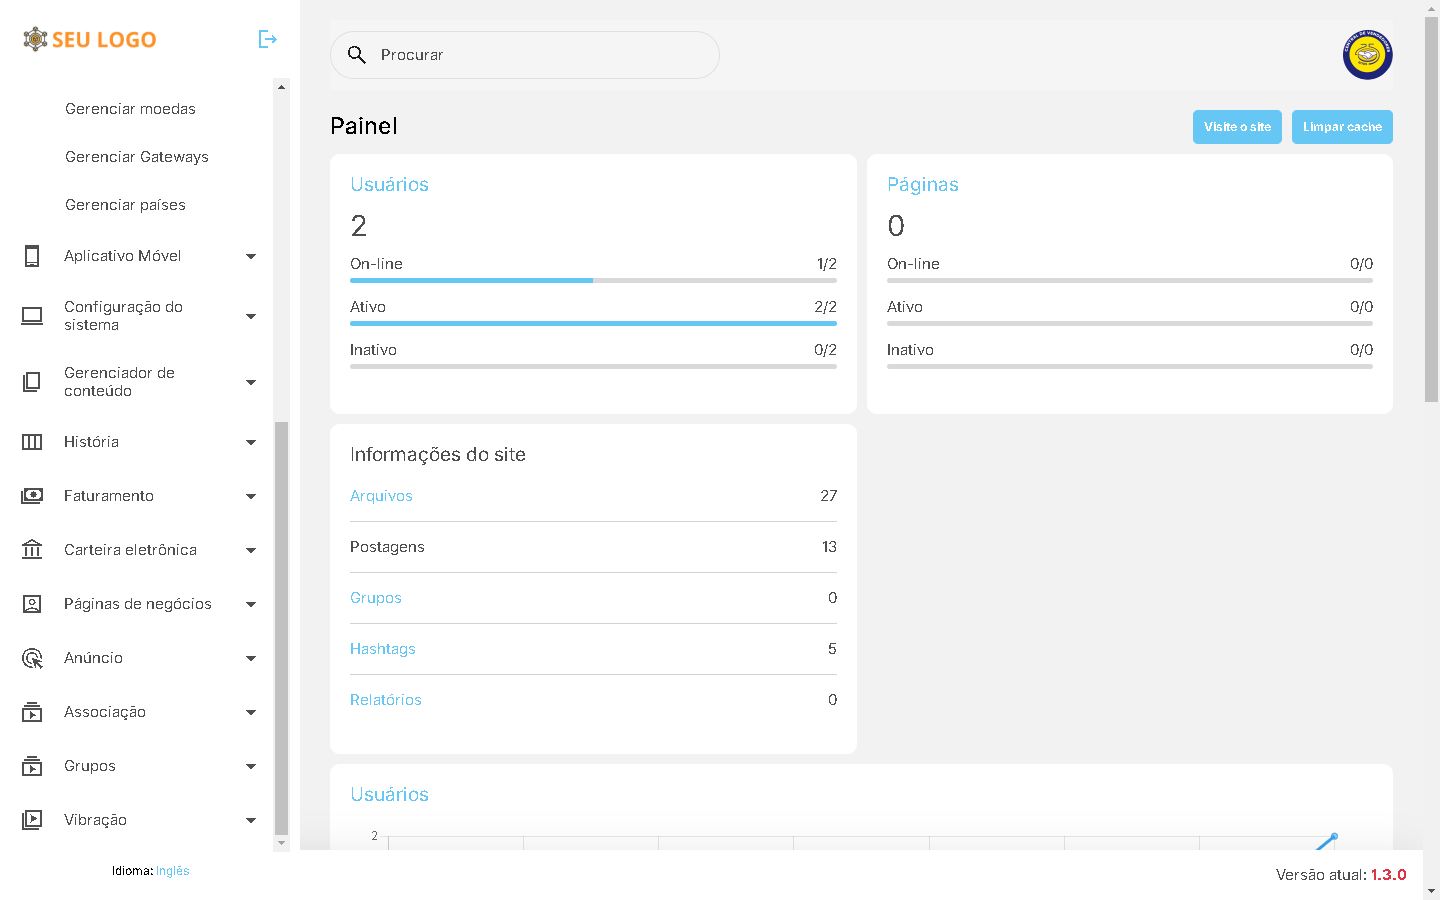The width and height of the screenshot is (1440, 900).
Task: Open the user profile avatar
Action: (1367, 55)
